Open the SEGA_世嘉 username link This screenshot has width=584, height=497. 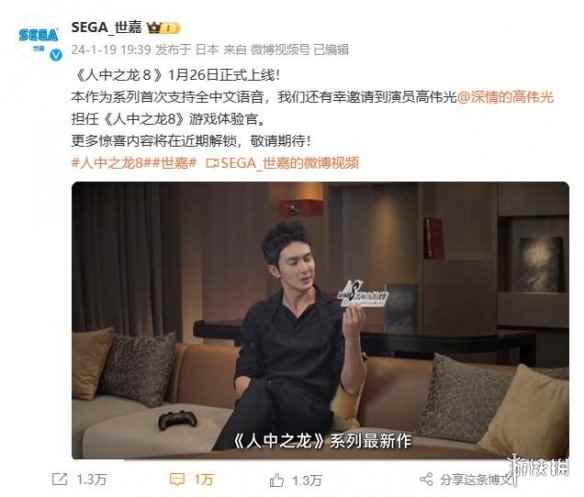tap(107, 27)
